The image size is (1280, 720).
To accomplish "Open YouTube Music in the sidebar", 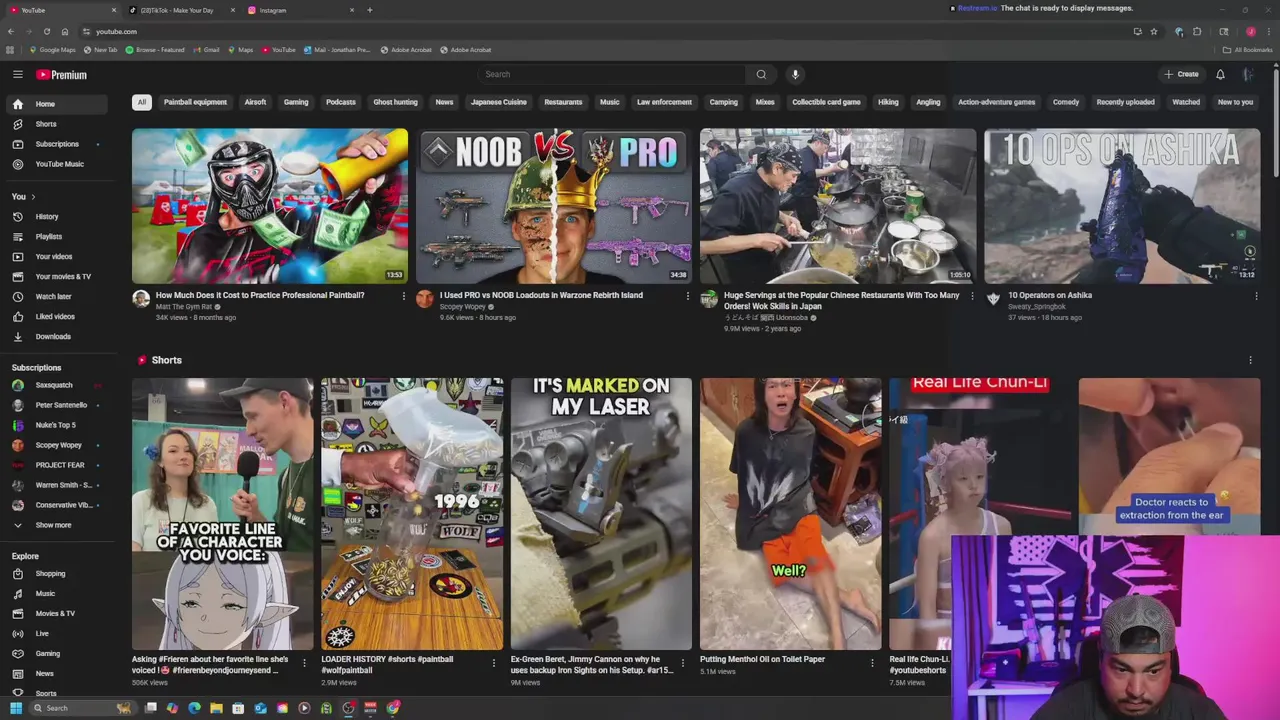I will click(x=58, y=164).
